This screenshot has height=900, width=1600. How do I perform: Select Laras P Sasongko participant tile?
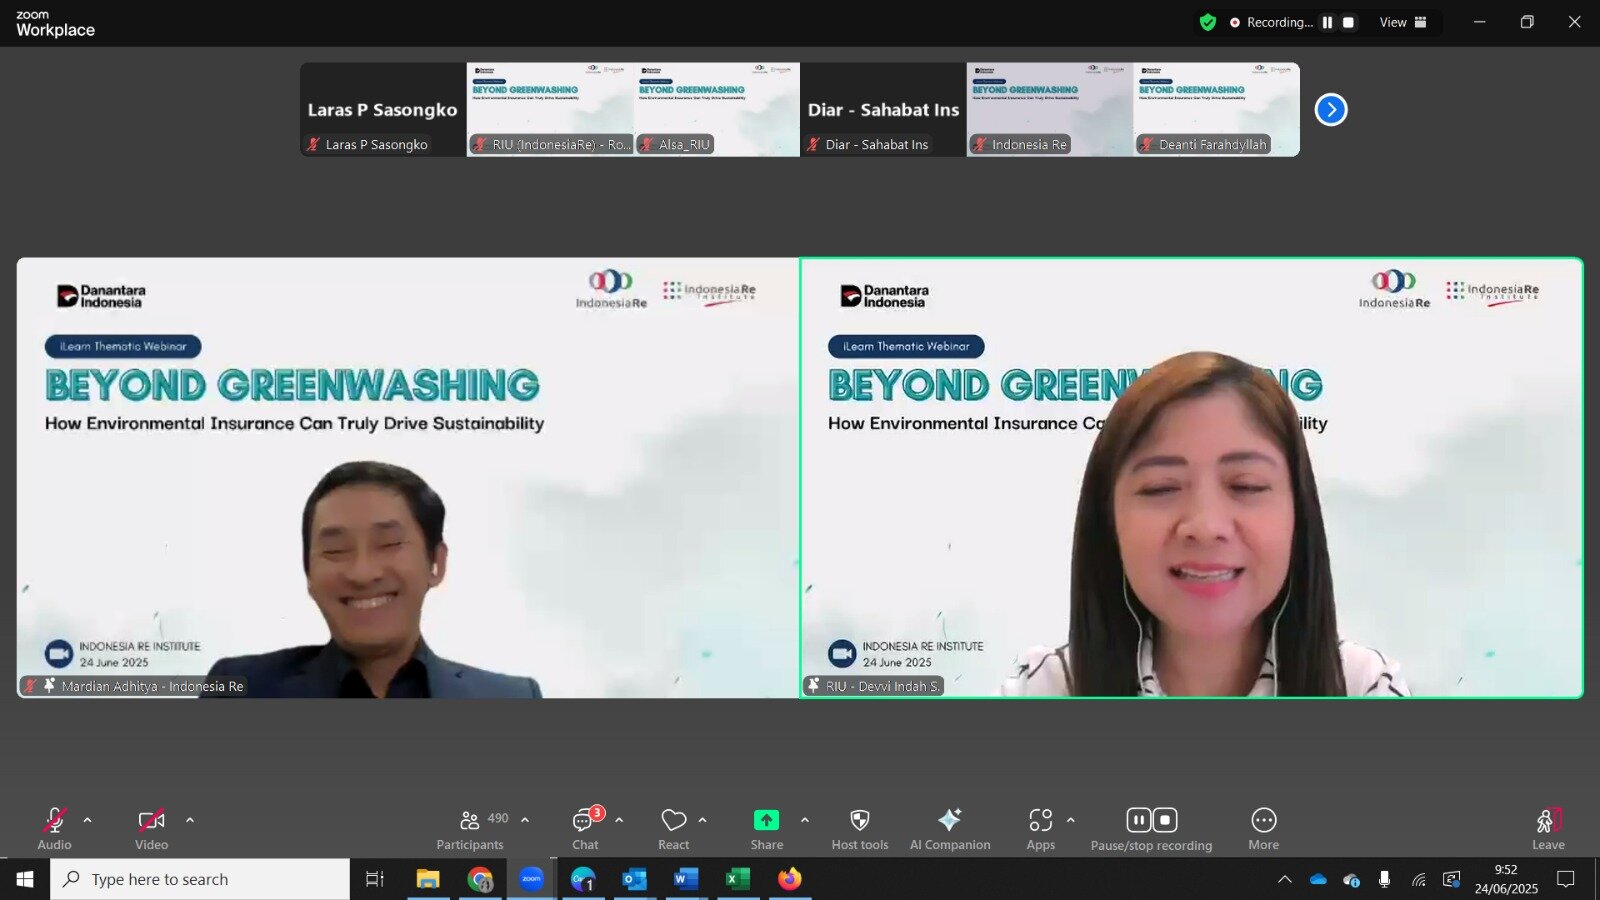click(x=383, y=110)
